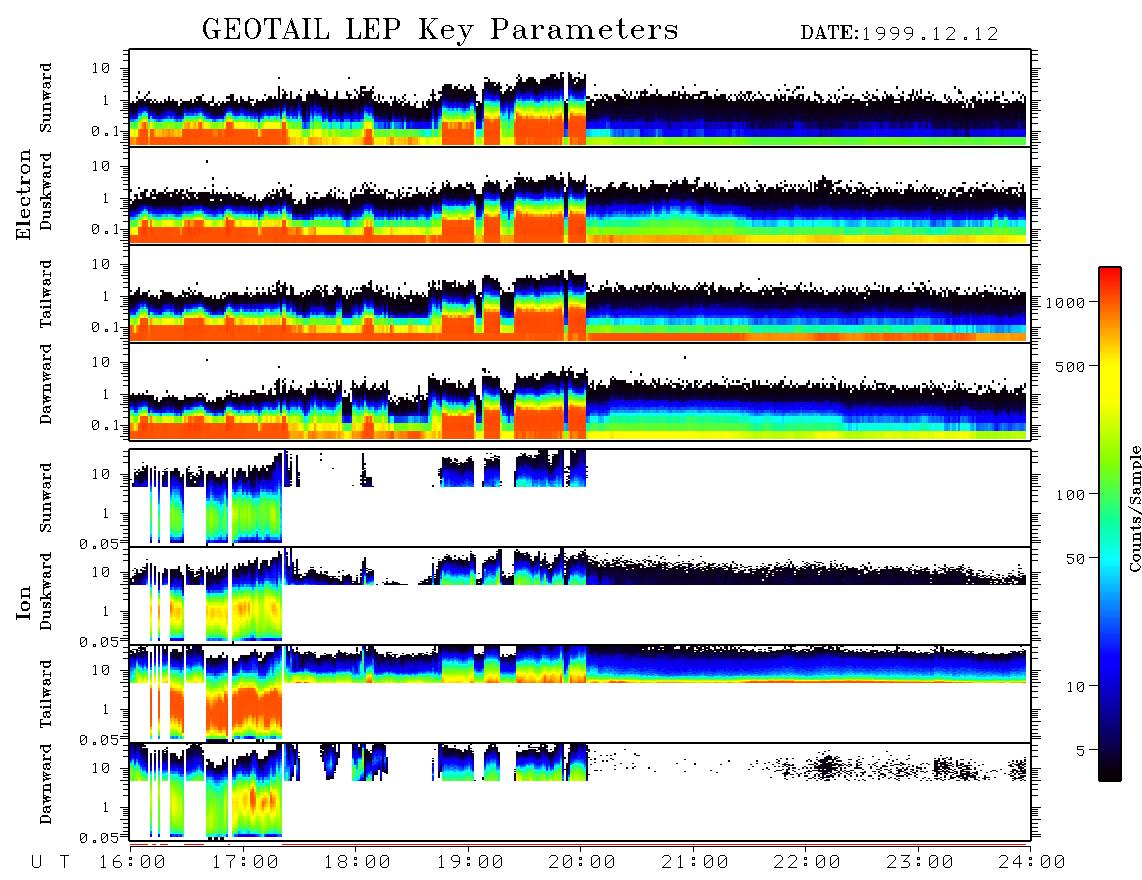
Task: Select the Ion 'Tailward' panel label
Action: tap(46, 694)
